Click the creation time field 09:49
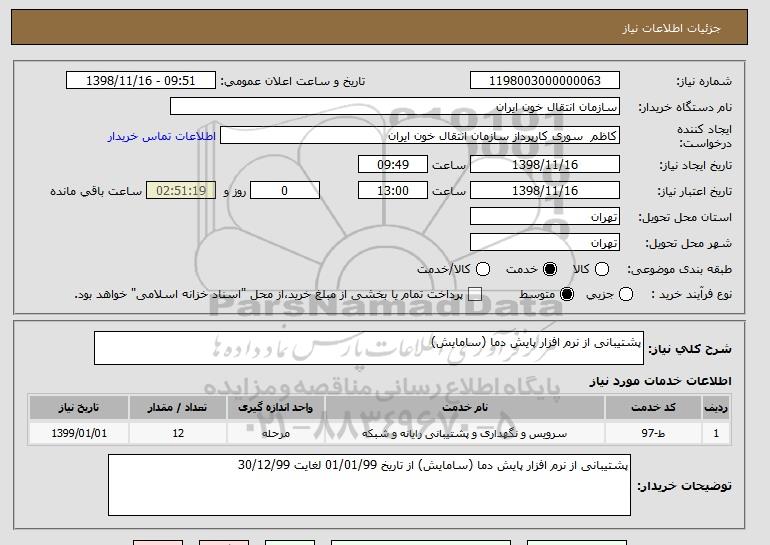The height and width of the screenshot is (545, 770). coord(393,164)
